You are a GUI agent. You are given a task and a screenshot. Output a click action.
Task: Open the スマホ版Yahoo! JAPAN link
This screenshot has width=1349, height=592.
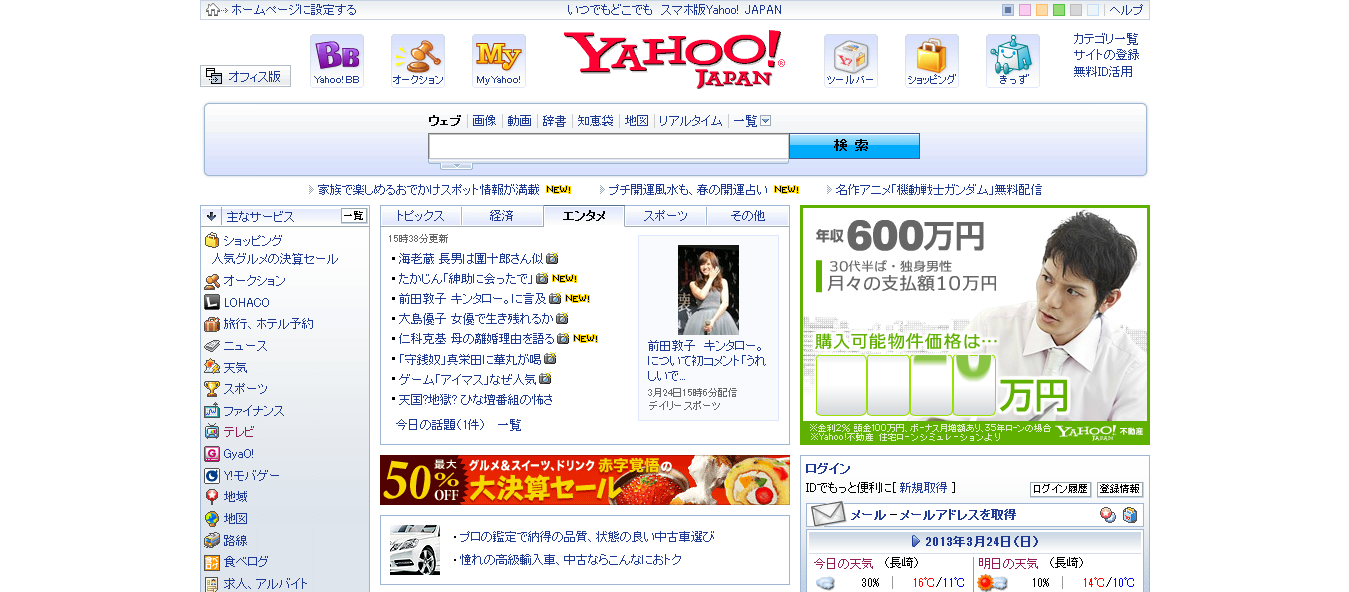pos(721,10)
